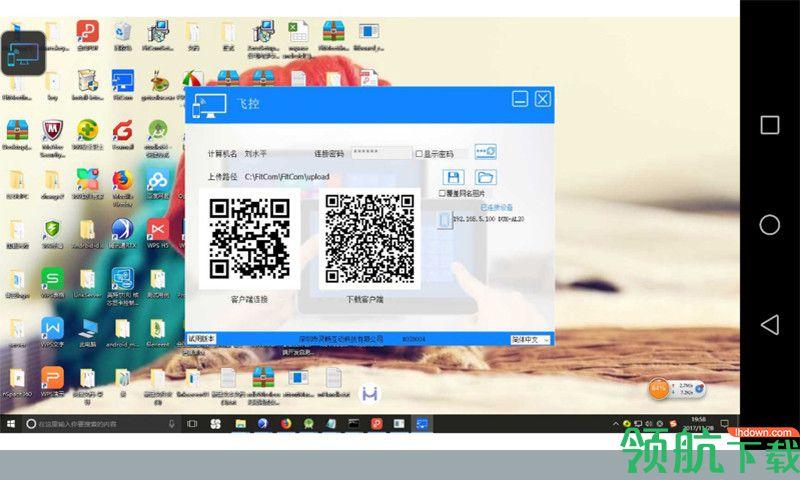Open the FitCom desktop shortcut
800x480 pixels.
coord(122,84)
